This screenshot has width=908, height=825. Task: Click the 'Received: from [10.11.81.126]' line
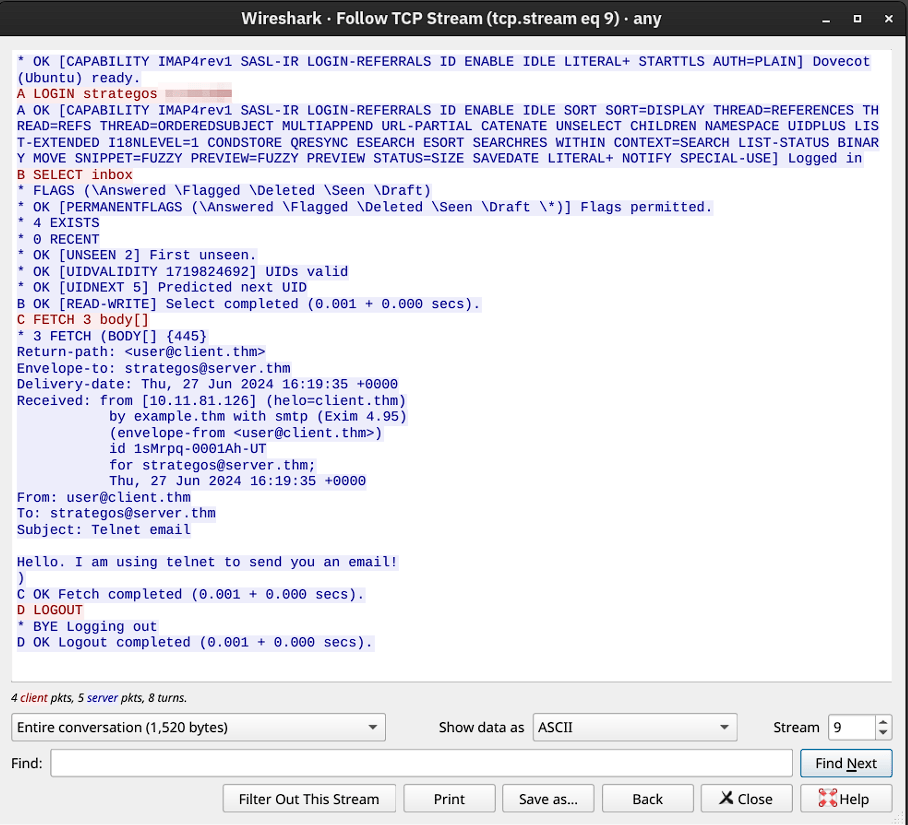coord(211,401)
